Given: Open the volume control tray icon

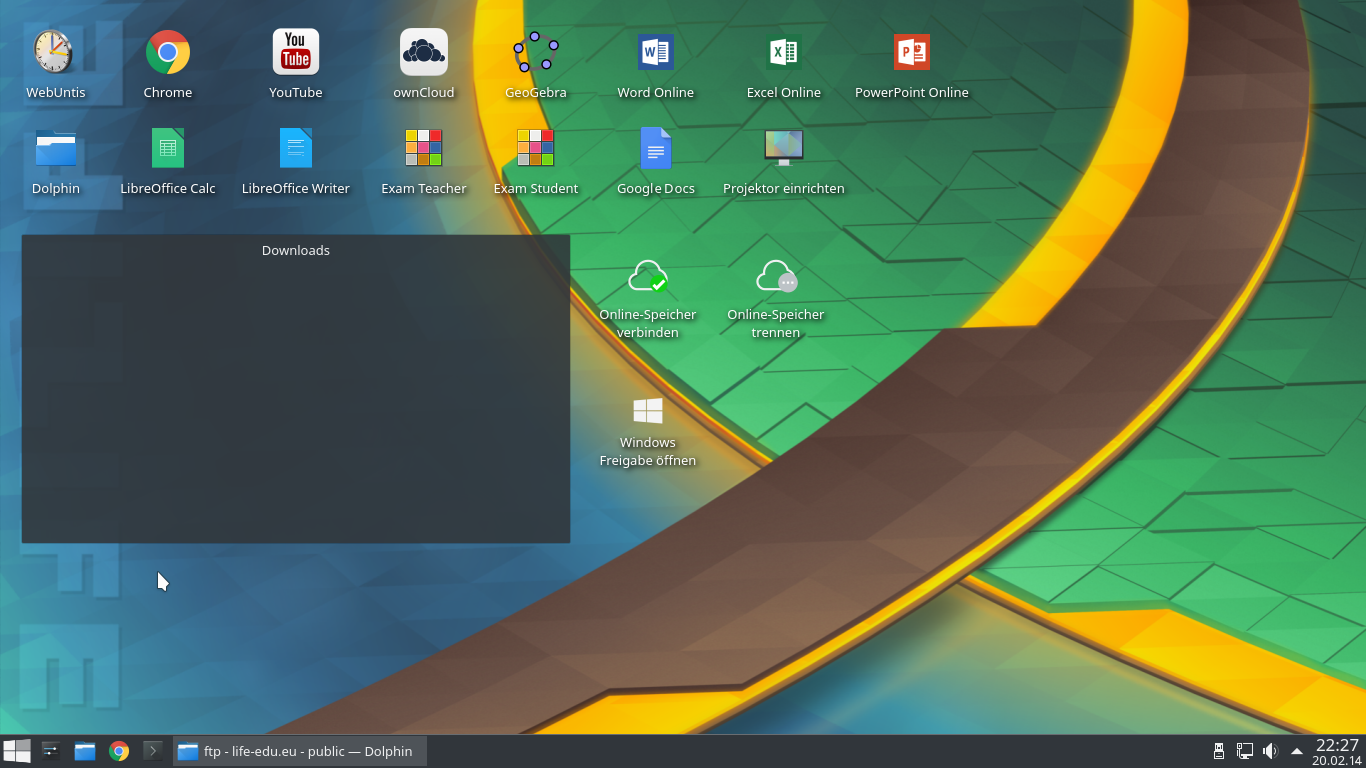Looking at the screenshot, I should (1270, 751).
